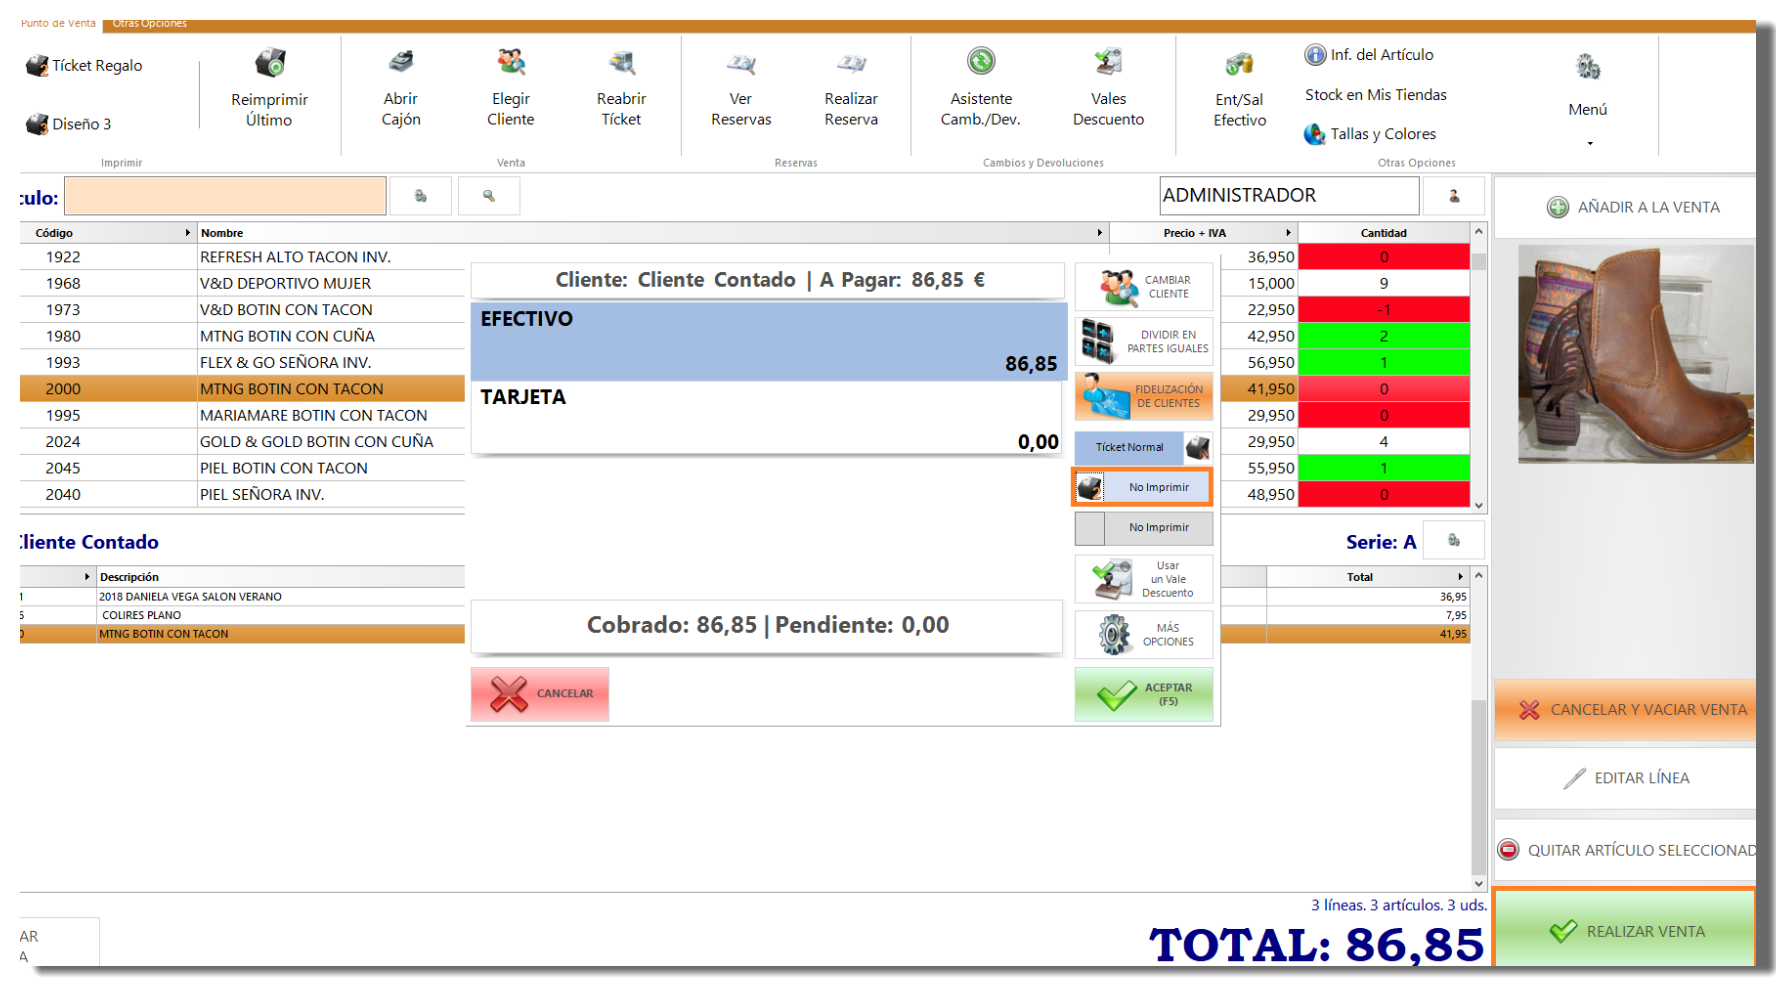
Task: Click QUITAR ARTÍCULO SELECCIONADO
Action: coord(1627,851)
